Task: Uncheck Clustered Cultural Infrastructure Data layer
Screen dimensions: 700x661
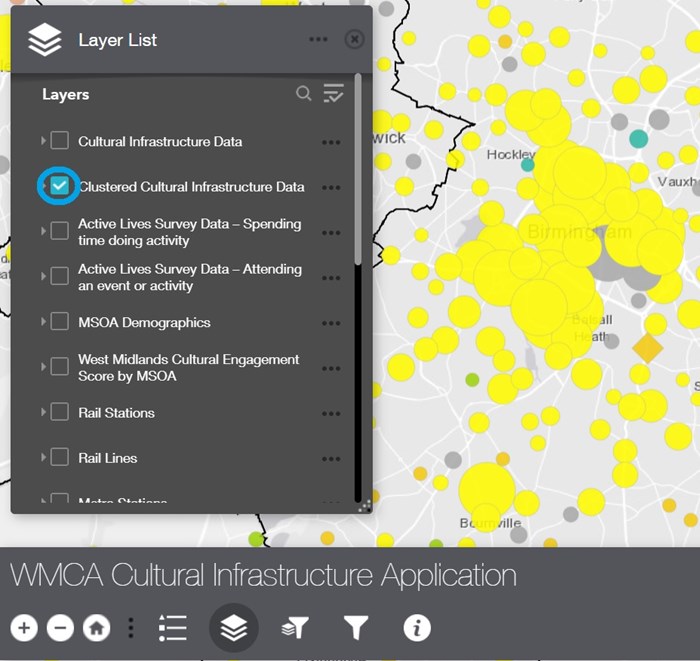Action: (x=60, y=186)
